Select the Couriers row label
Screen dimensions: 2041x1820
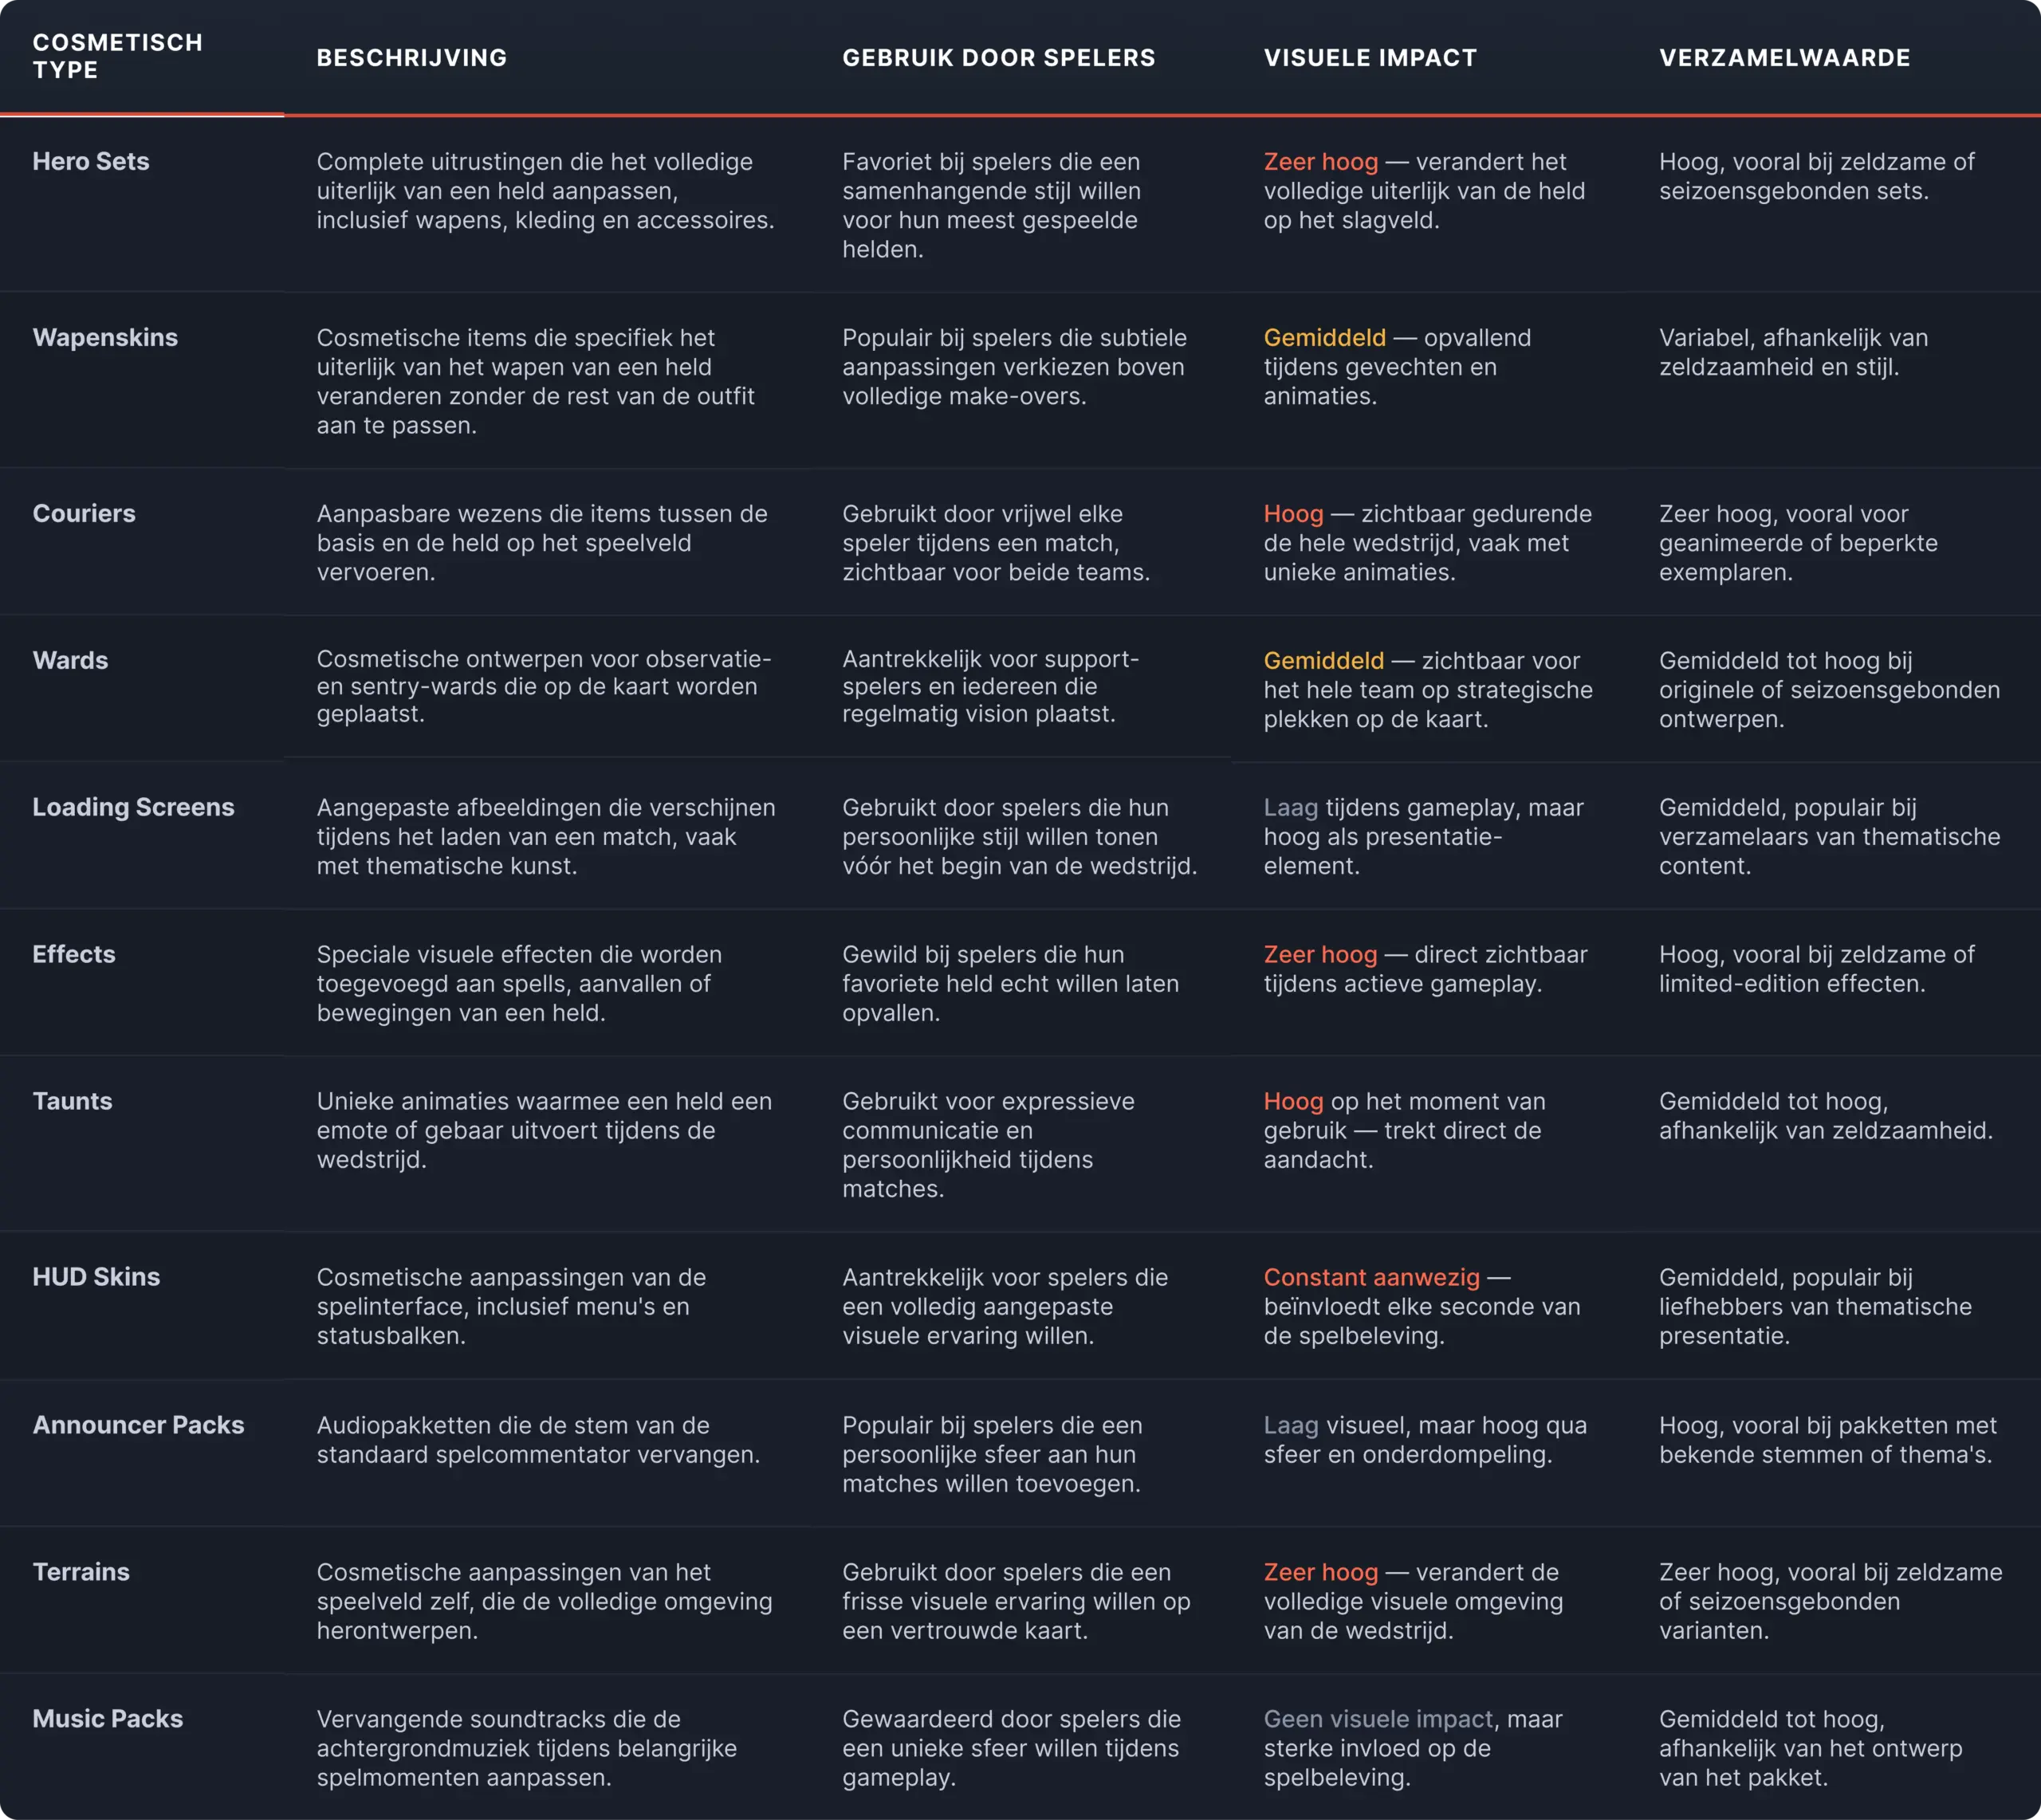84,513
